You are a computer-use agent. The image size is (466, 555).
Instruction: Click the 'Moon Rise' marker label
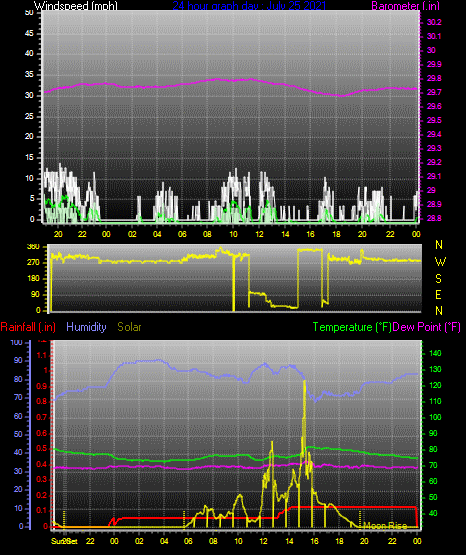tap(385, 525)
